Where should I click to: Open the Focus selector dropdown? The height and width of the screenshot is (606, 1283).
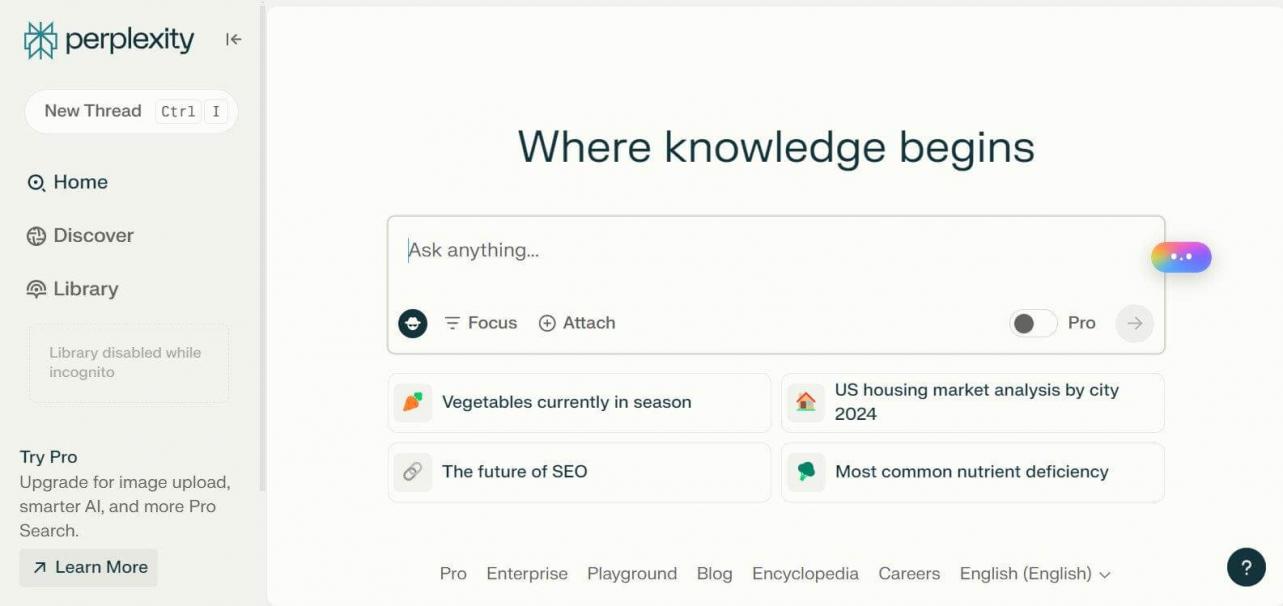click(x=481, y=323)
